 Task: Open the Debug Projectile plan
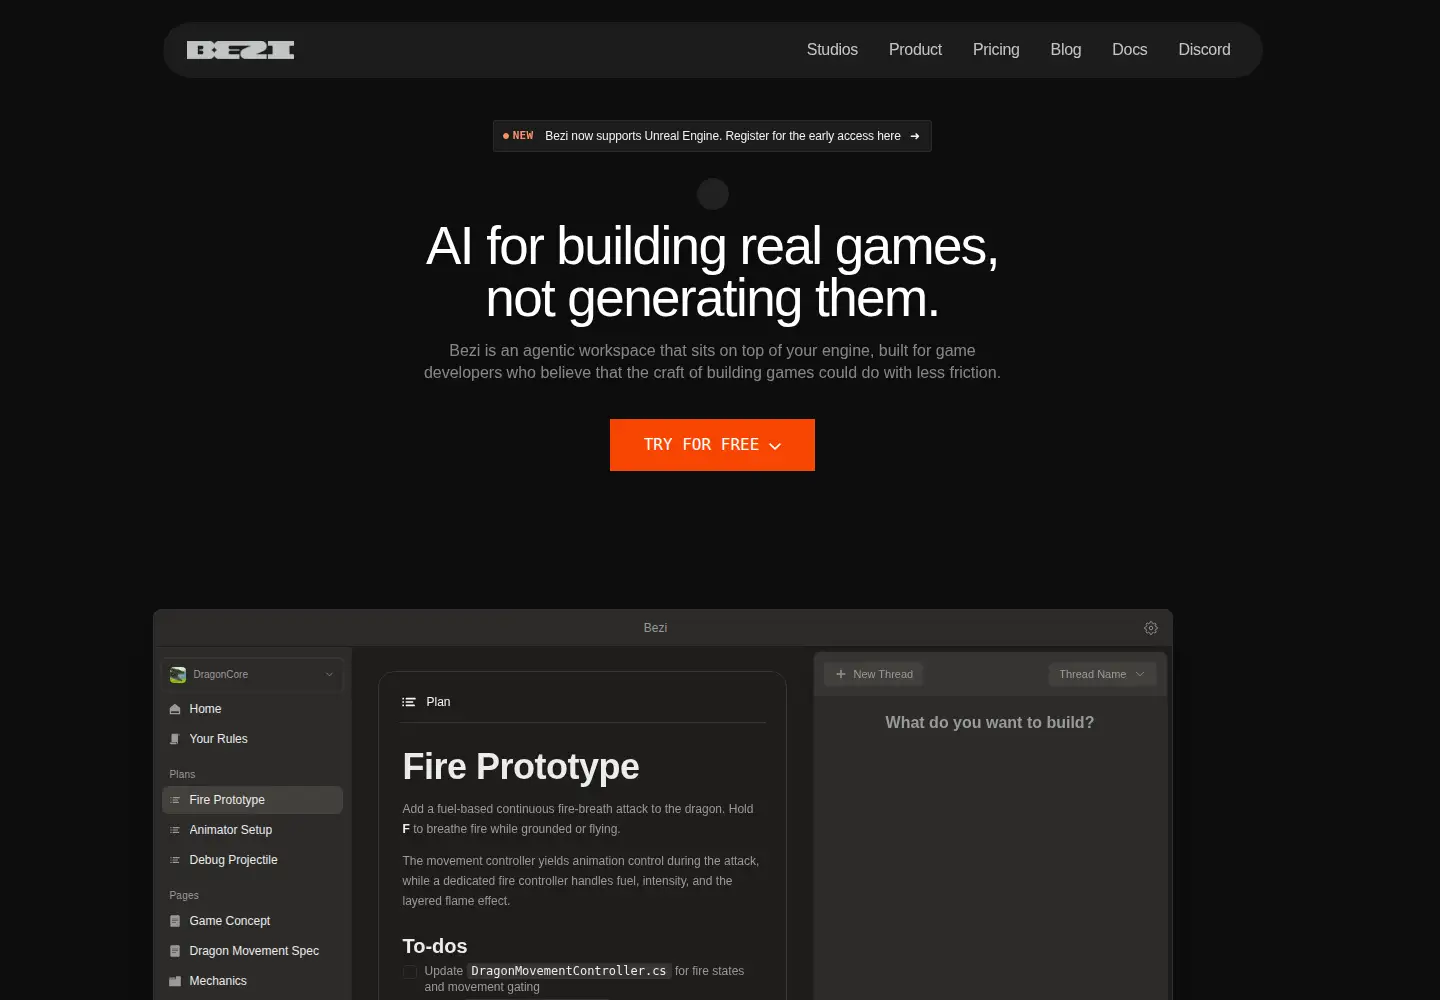tap(252, 860)
